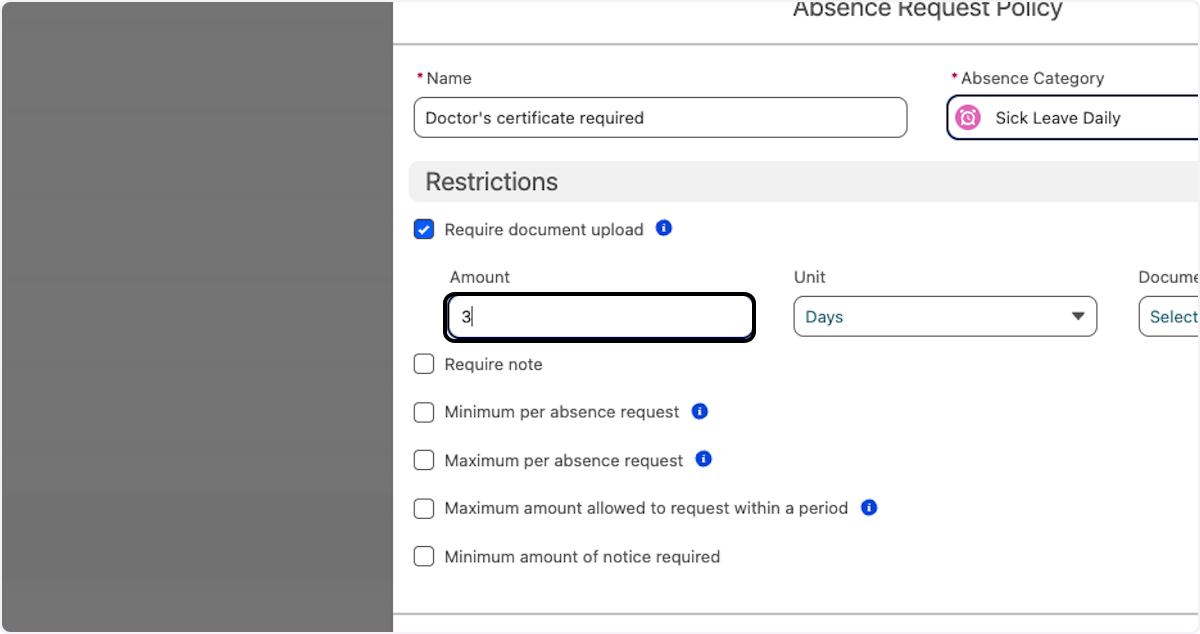This screenshot has width=1200, height=634.
Task: Click info icon beside Require document upload
Action: coord(663,228)
